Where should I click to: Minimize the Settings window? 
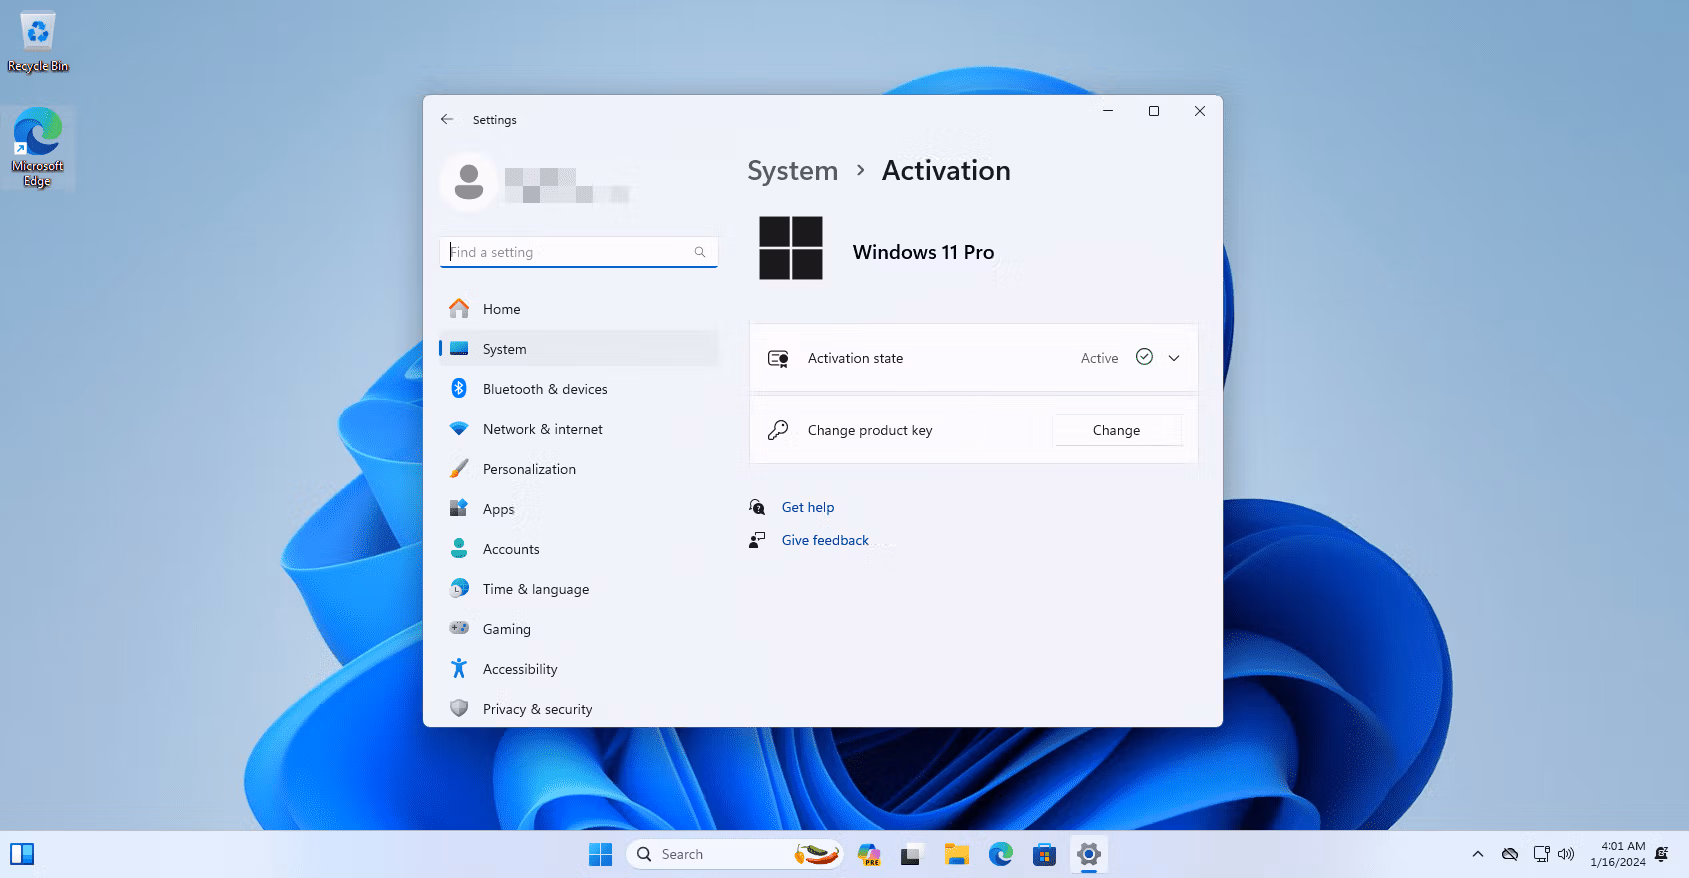pos(1108,111)
